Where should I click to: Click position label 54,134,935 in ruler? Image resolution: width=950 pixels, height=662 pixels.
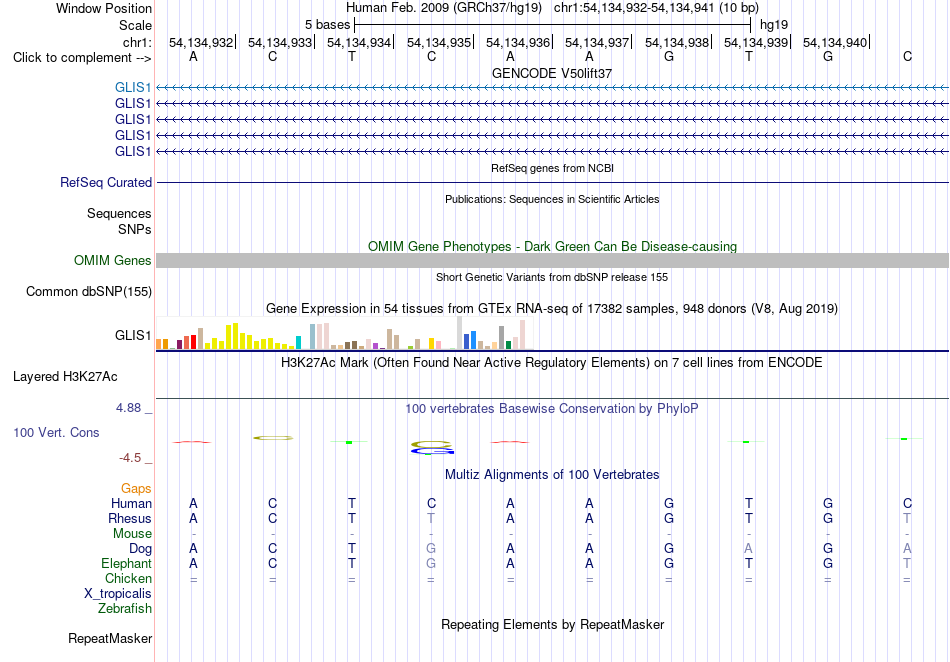point(439,42)
